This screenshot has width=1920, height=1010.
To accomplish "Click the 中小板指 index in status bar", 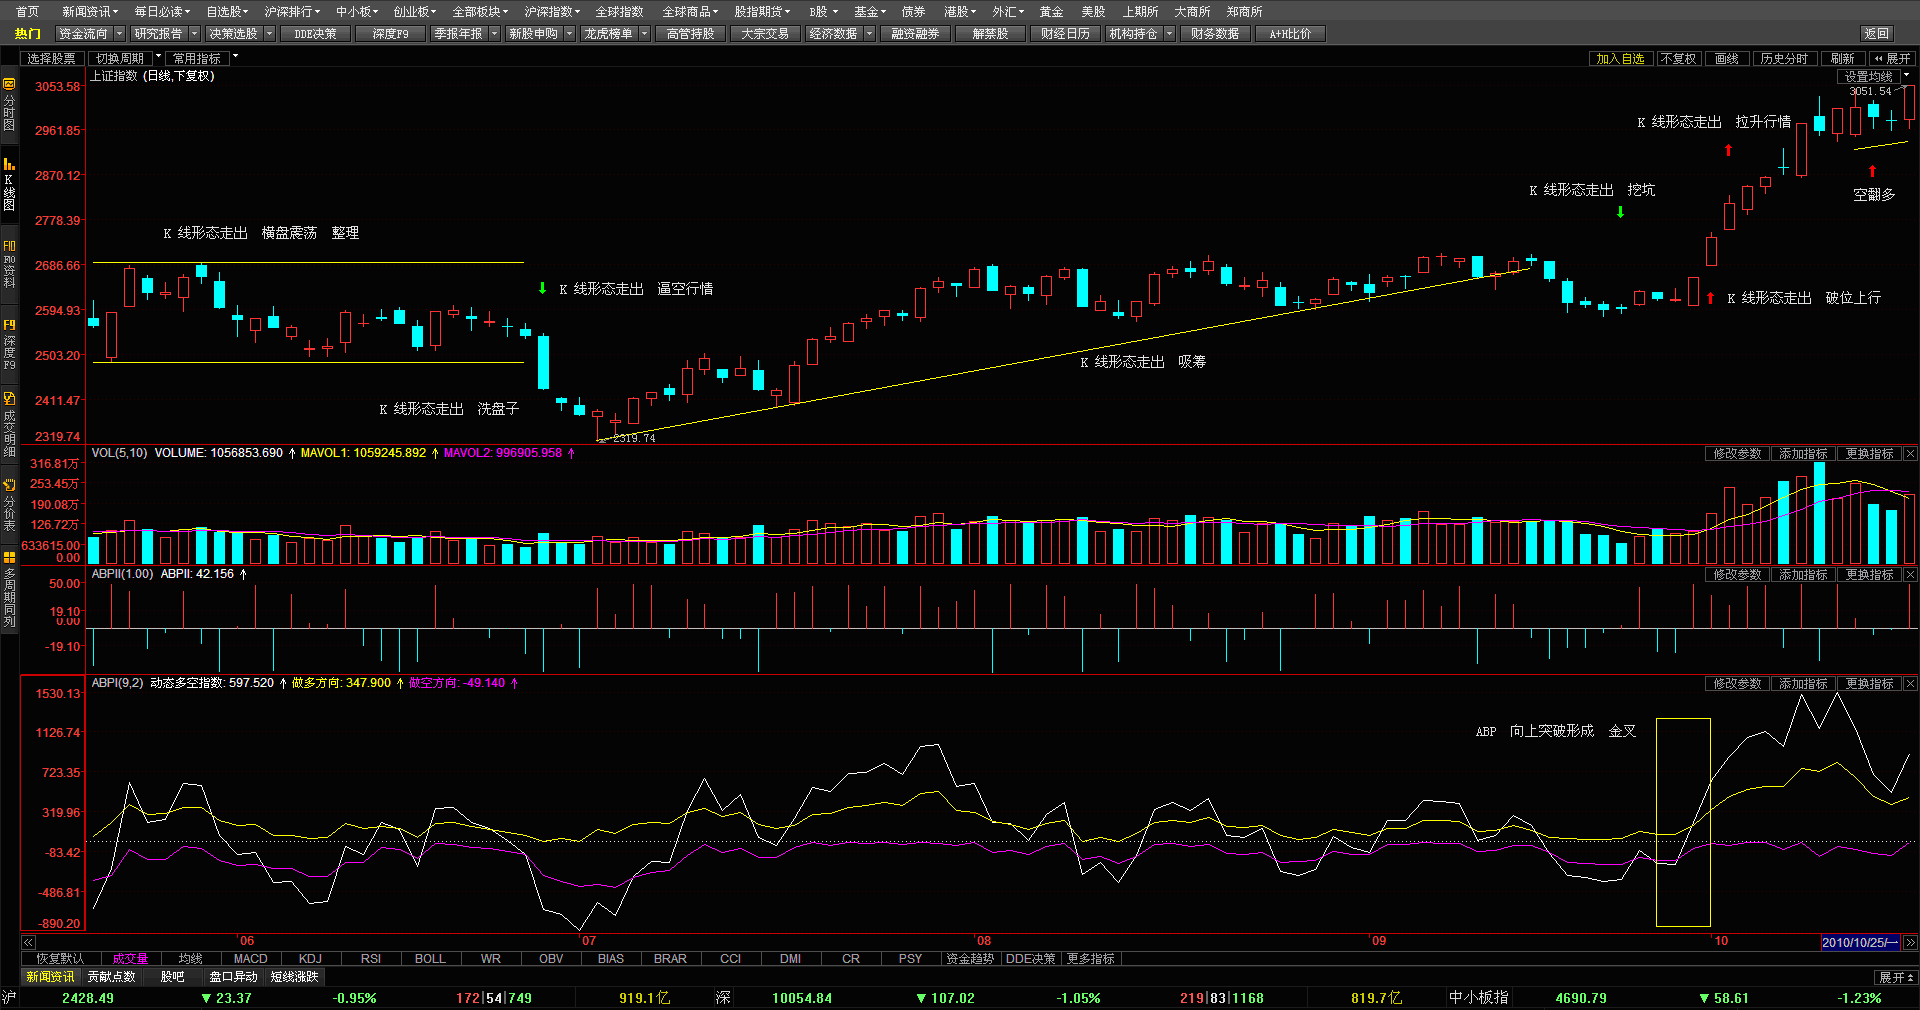I will 1478,998.
